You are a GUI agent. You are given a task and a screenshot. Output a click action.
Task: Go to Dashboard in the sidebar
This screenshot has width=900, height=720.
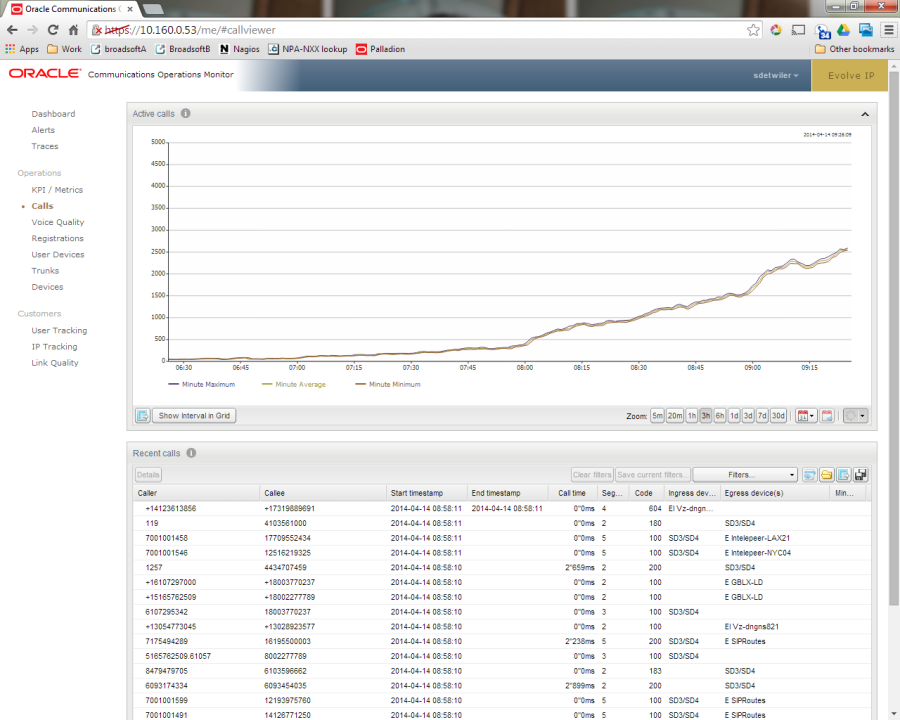click(53, 114)
